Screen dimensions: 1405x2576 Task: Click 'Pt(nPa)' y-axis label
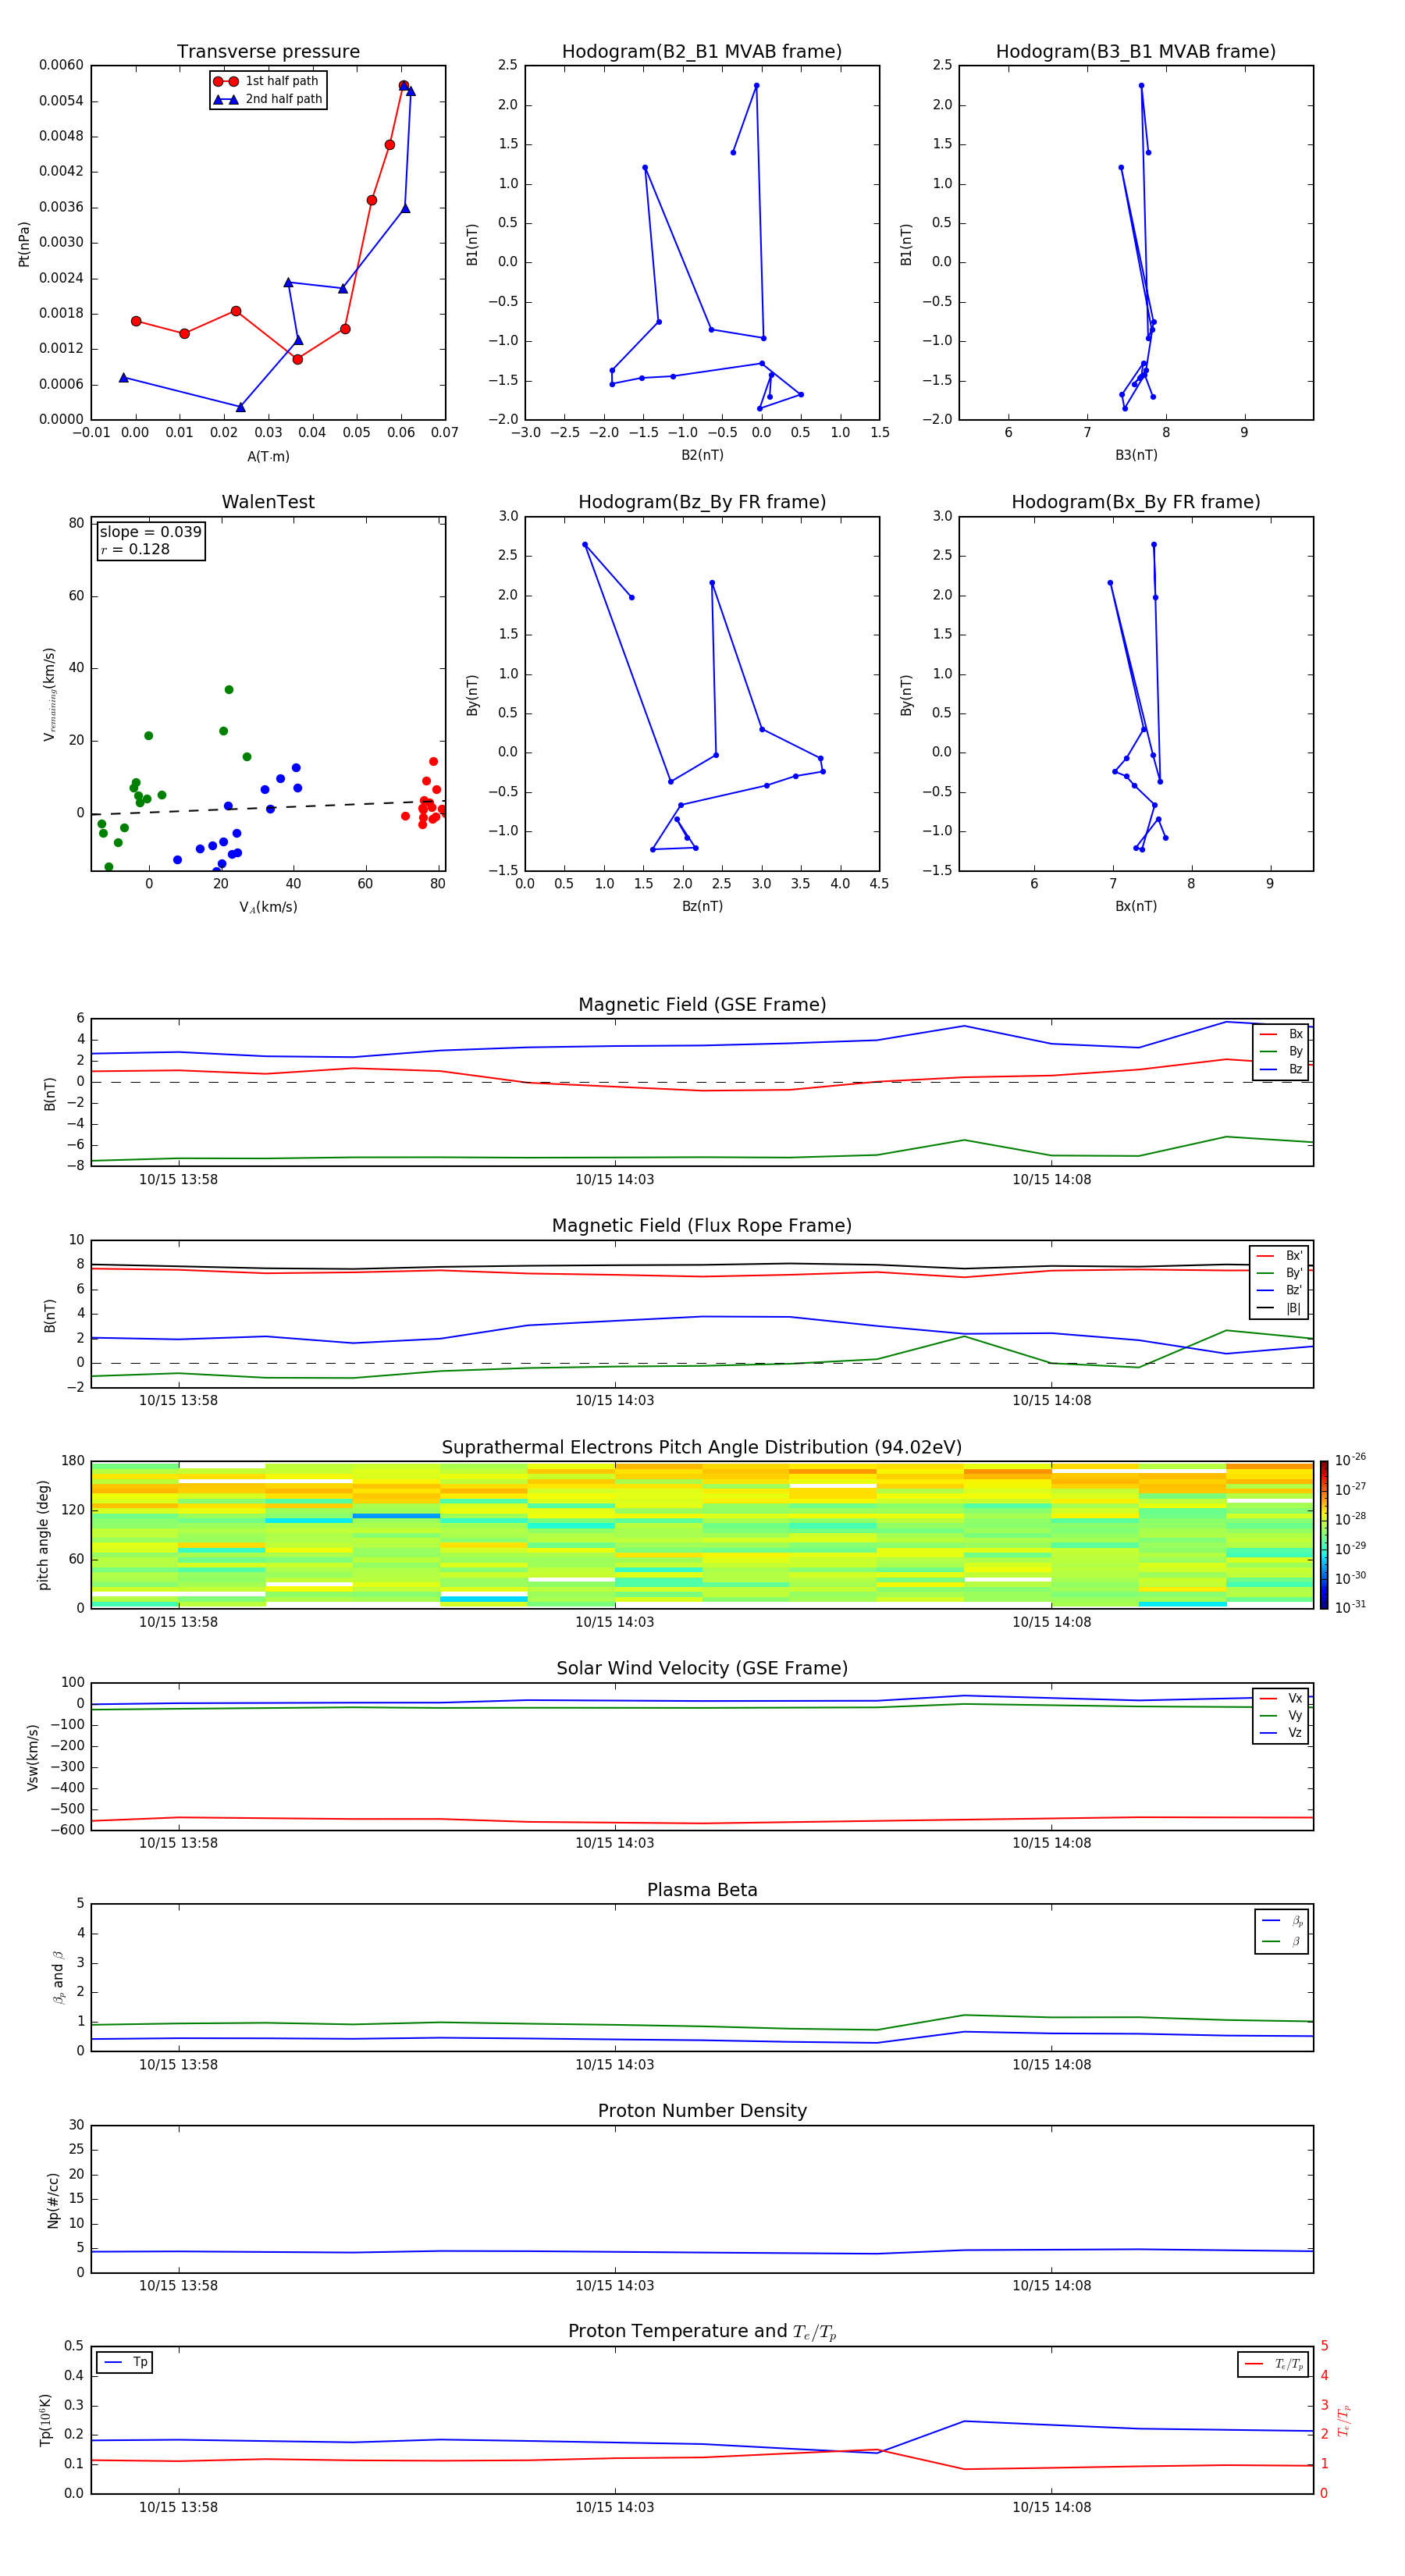pos(24,243)
